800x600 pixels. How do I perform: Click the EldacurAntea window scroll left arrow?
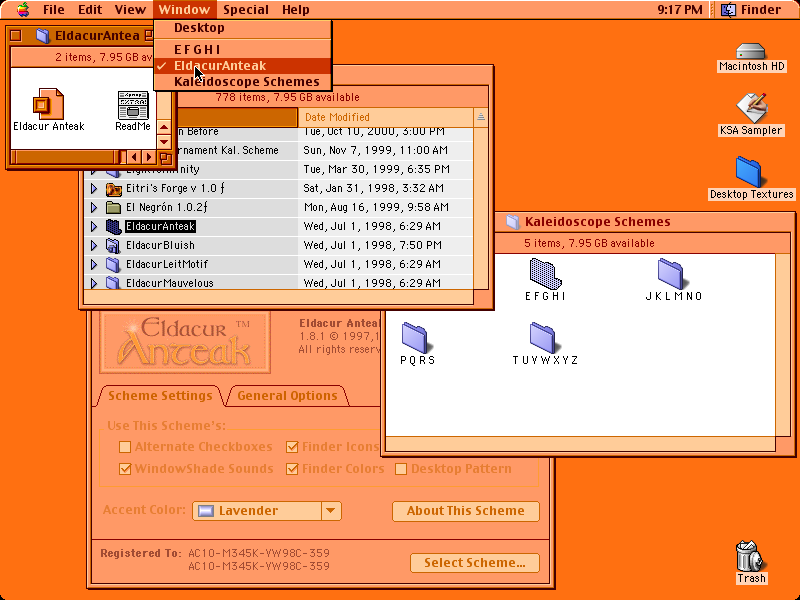pyautogui.click(x=134, y=157)
